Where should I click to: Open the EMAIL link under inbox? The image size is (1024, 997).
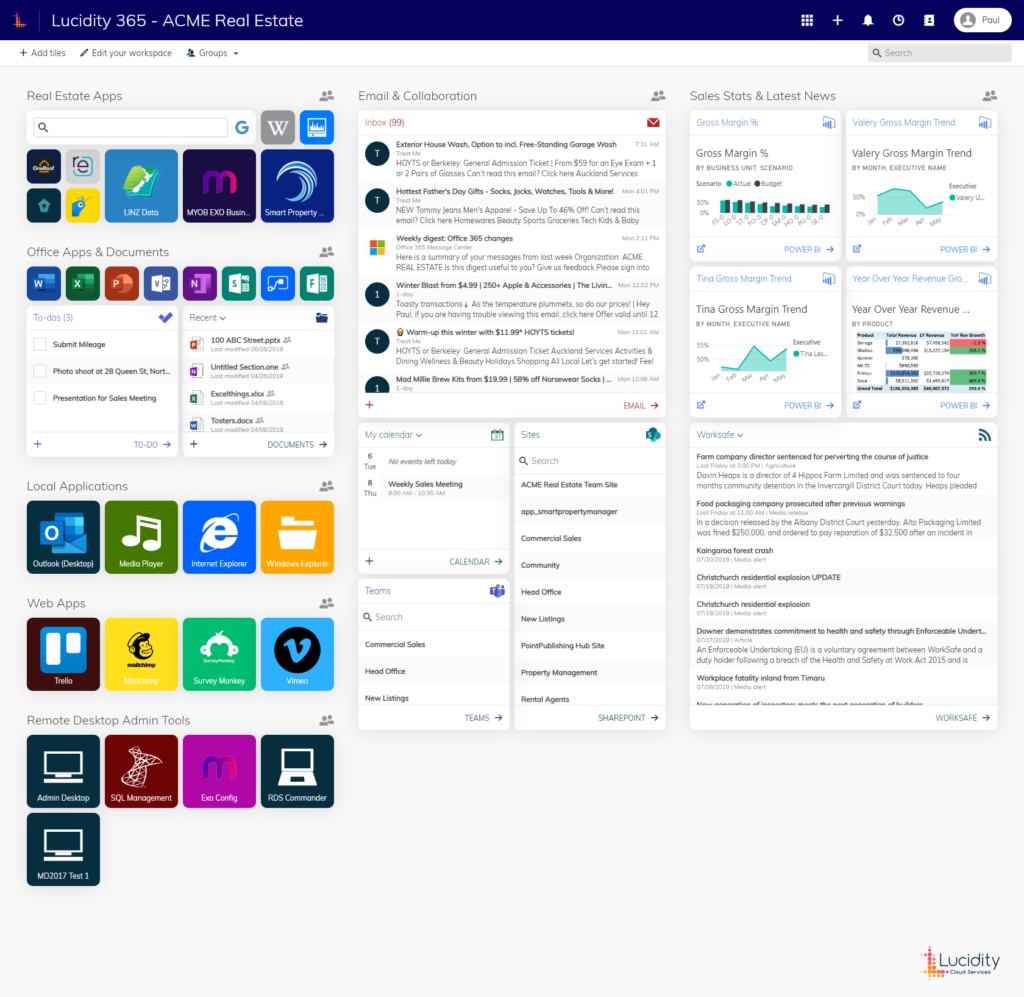(x=641, y=405)
